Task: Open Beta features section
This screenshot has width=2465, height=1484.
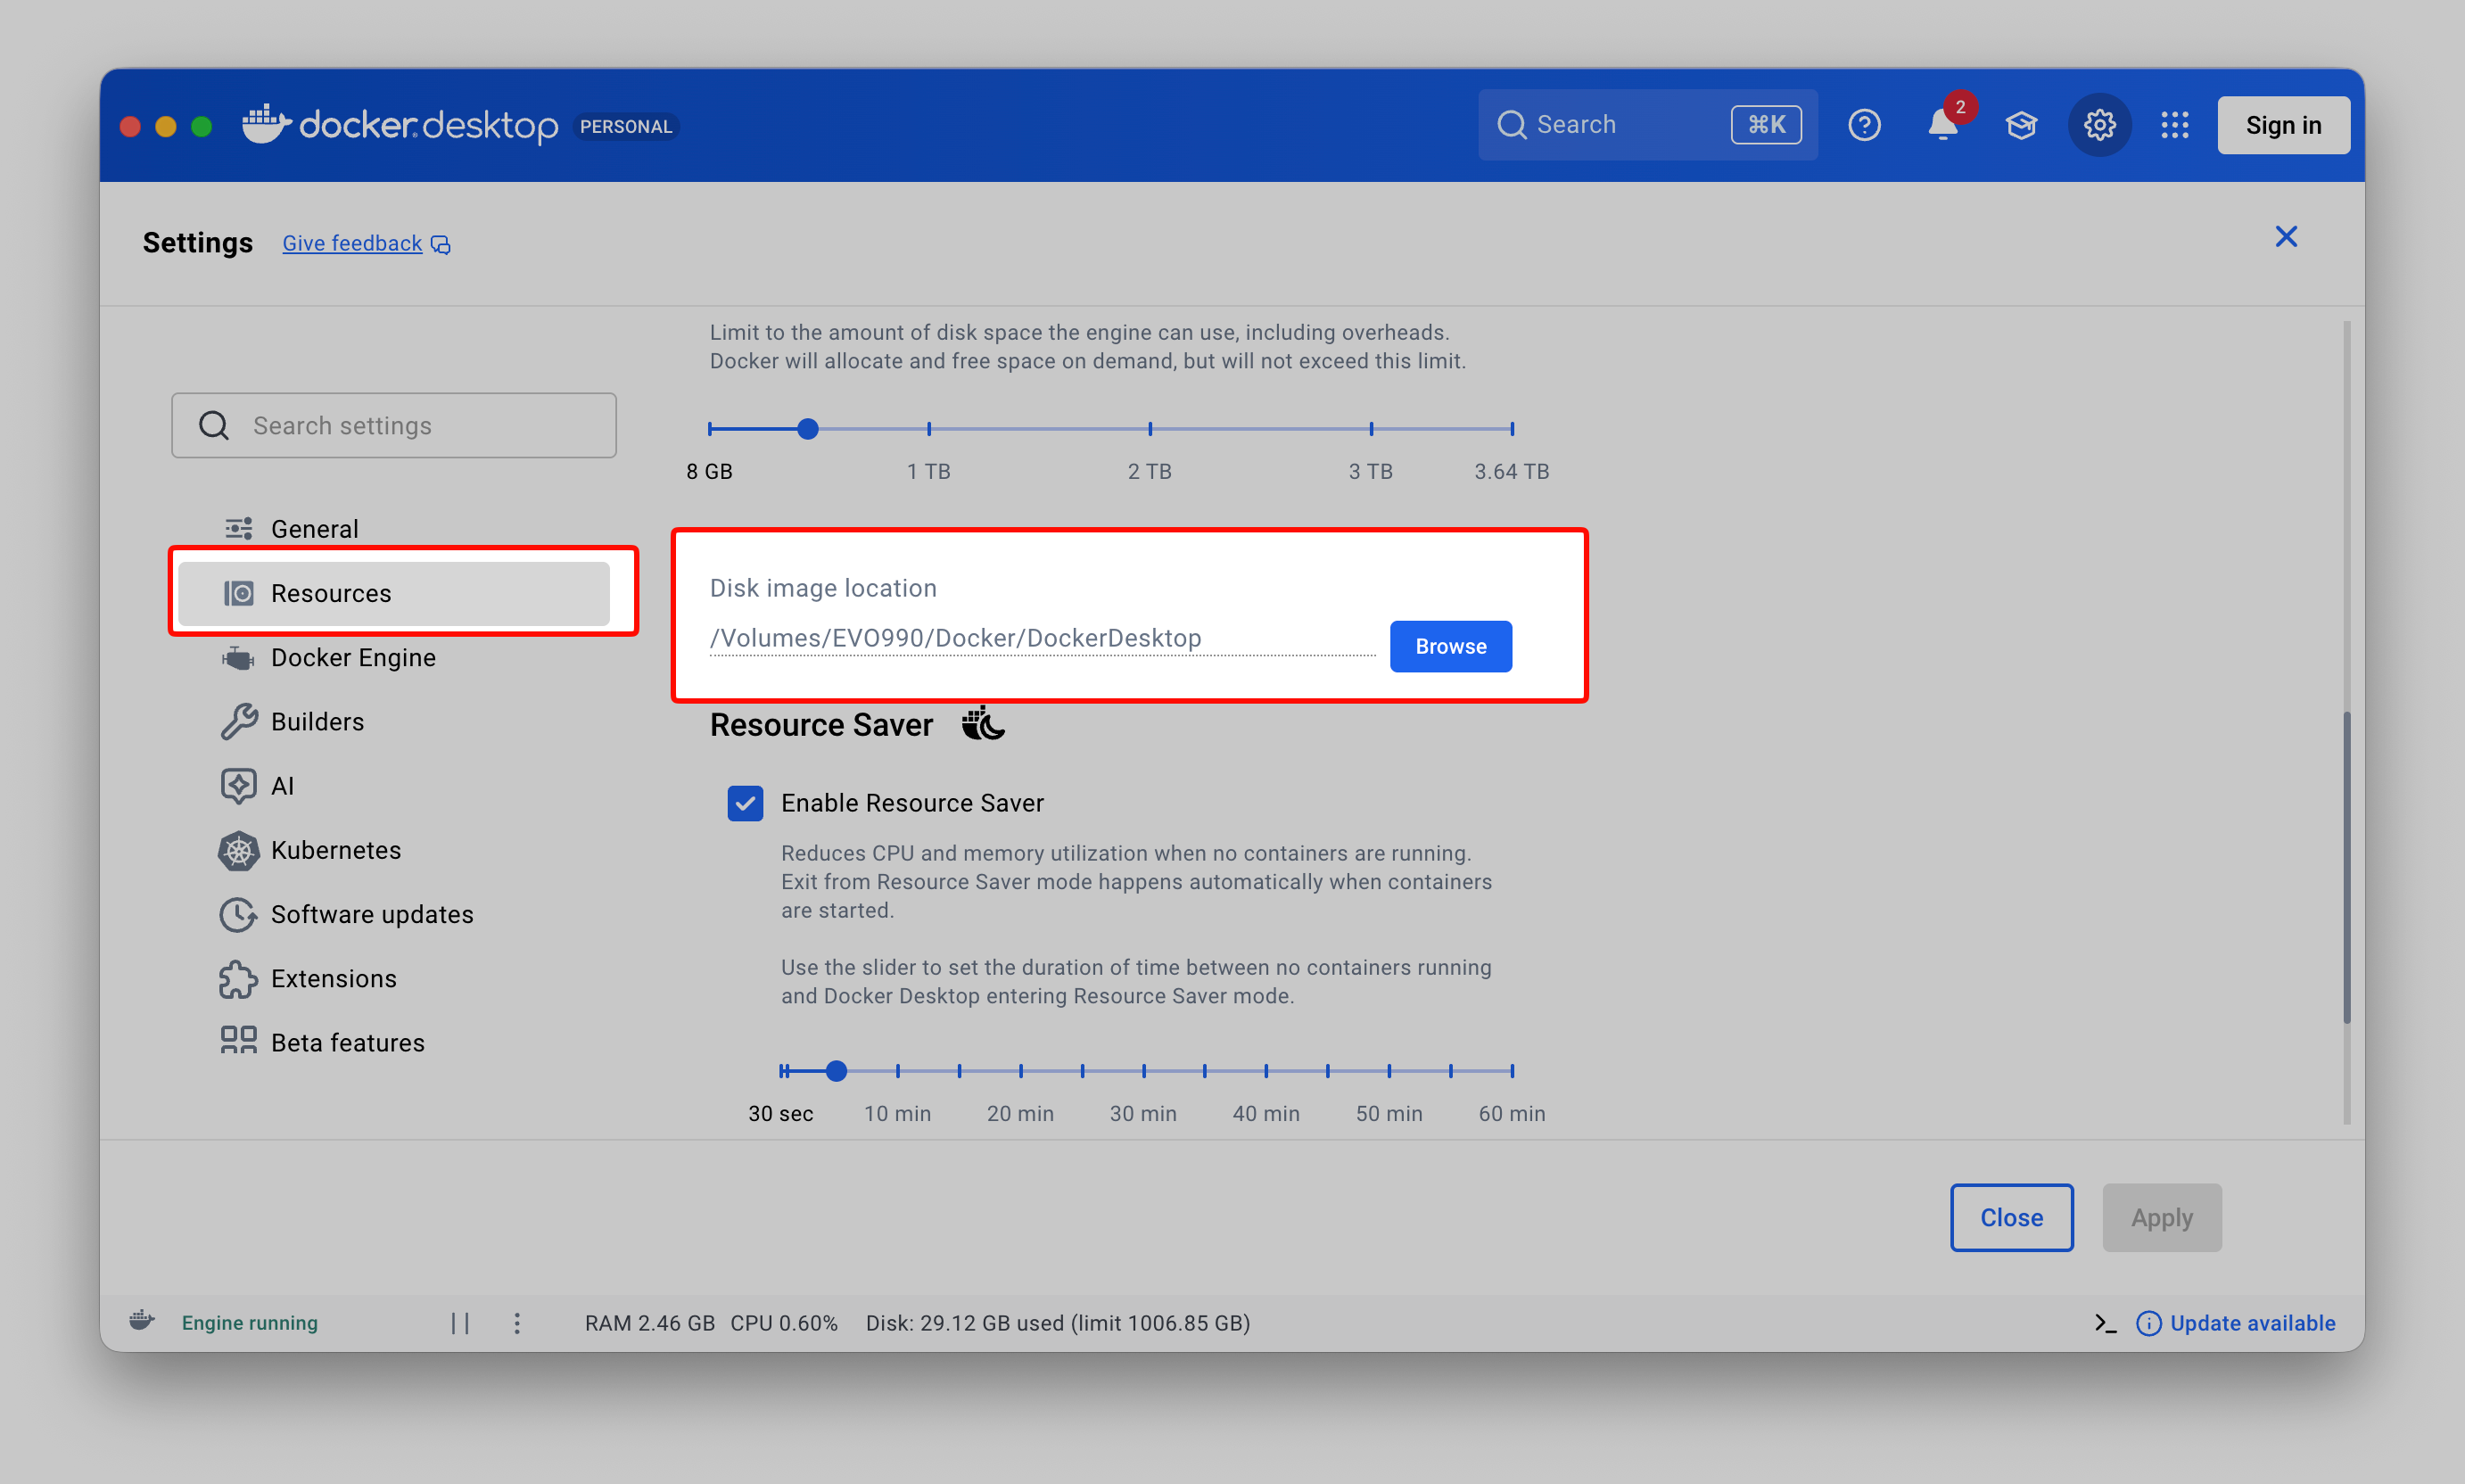Action: (394, 1043)
